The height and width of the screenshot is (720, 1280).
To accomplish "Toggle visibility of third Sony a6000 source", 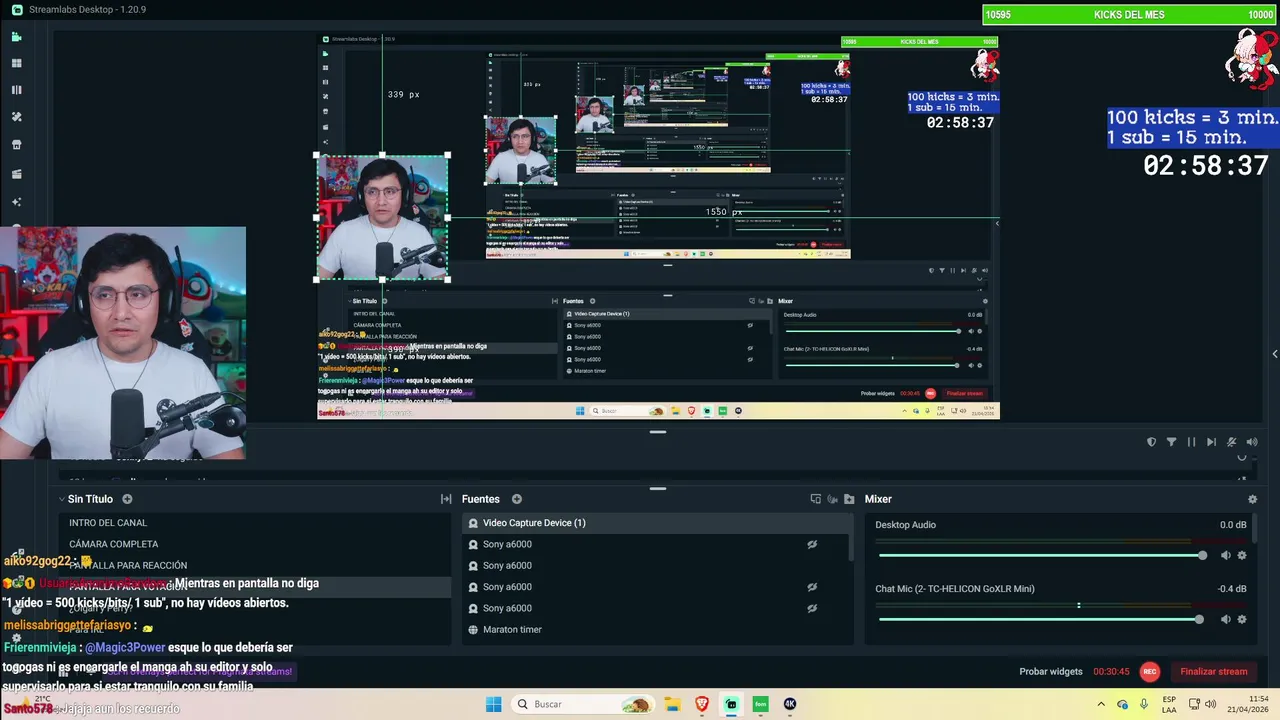I will click(812, 587).
